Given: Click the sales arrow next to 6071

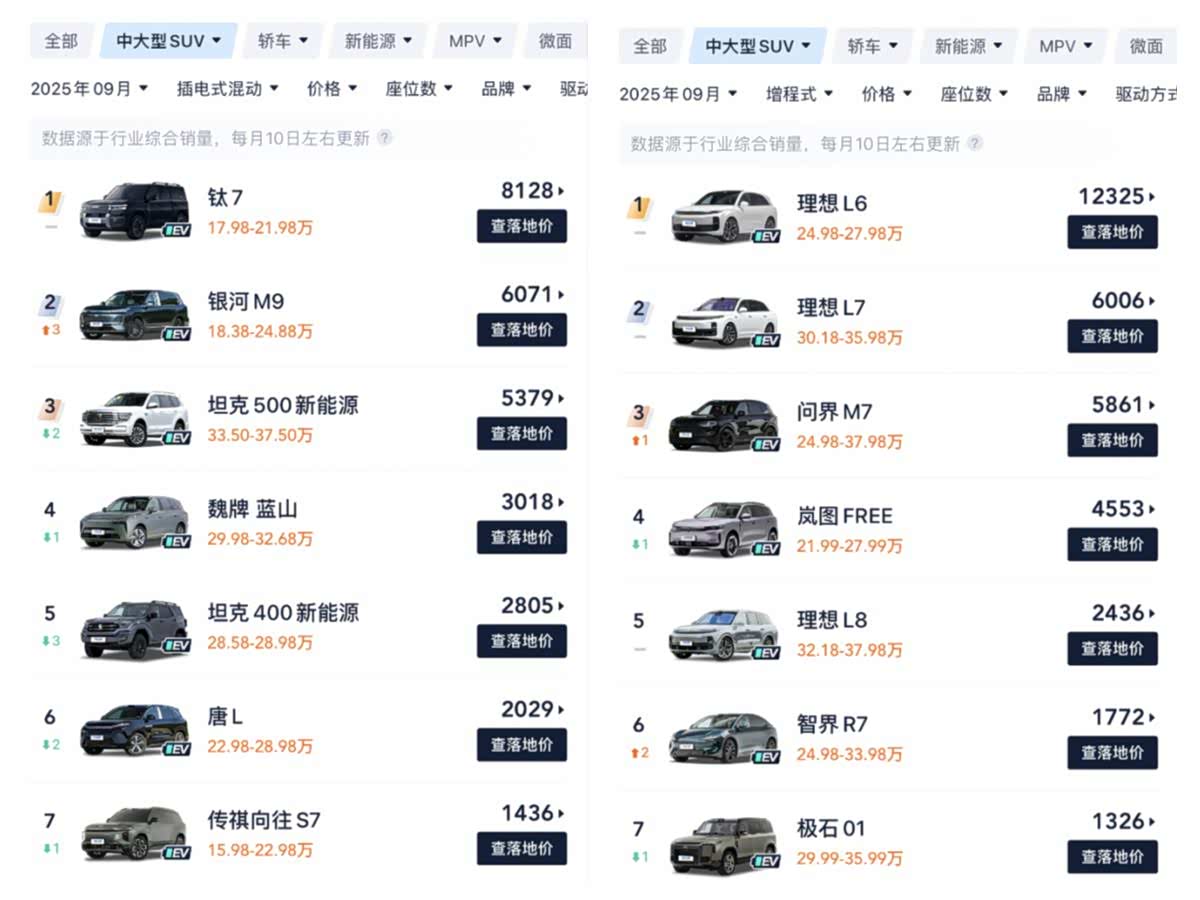Looking at the screenshot, I should coord(561,295).
